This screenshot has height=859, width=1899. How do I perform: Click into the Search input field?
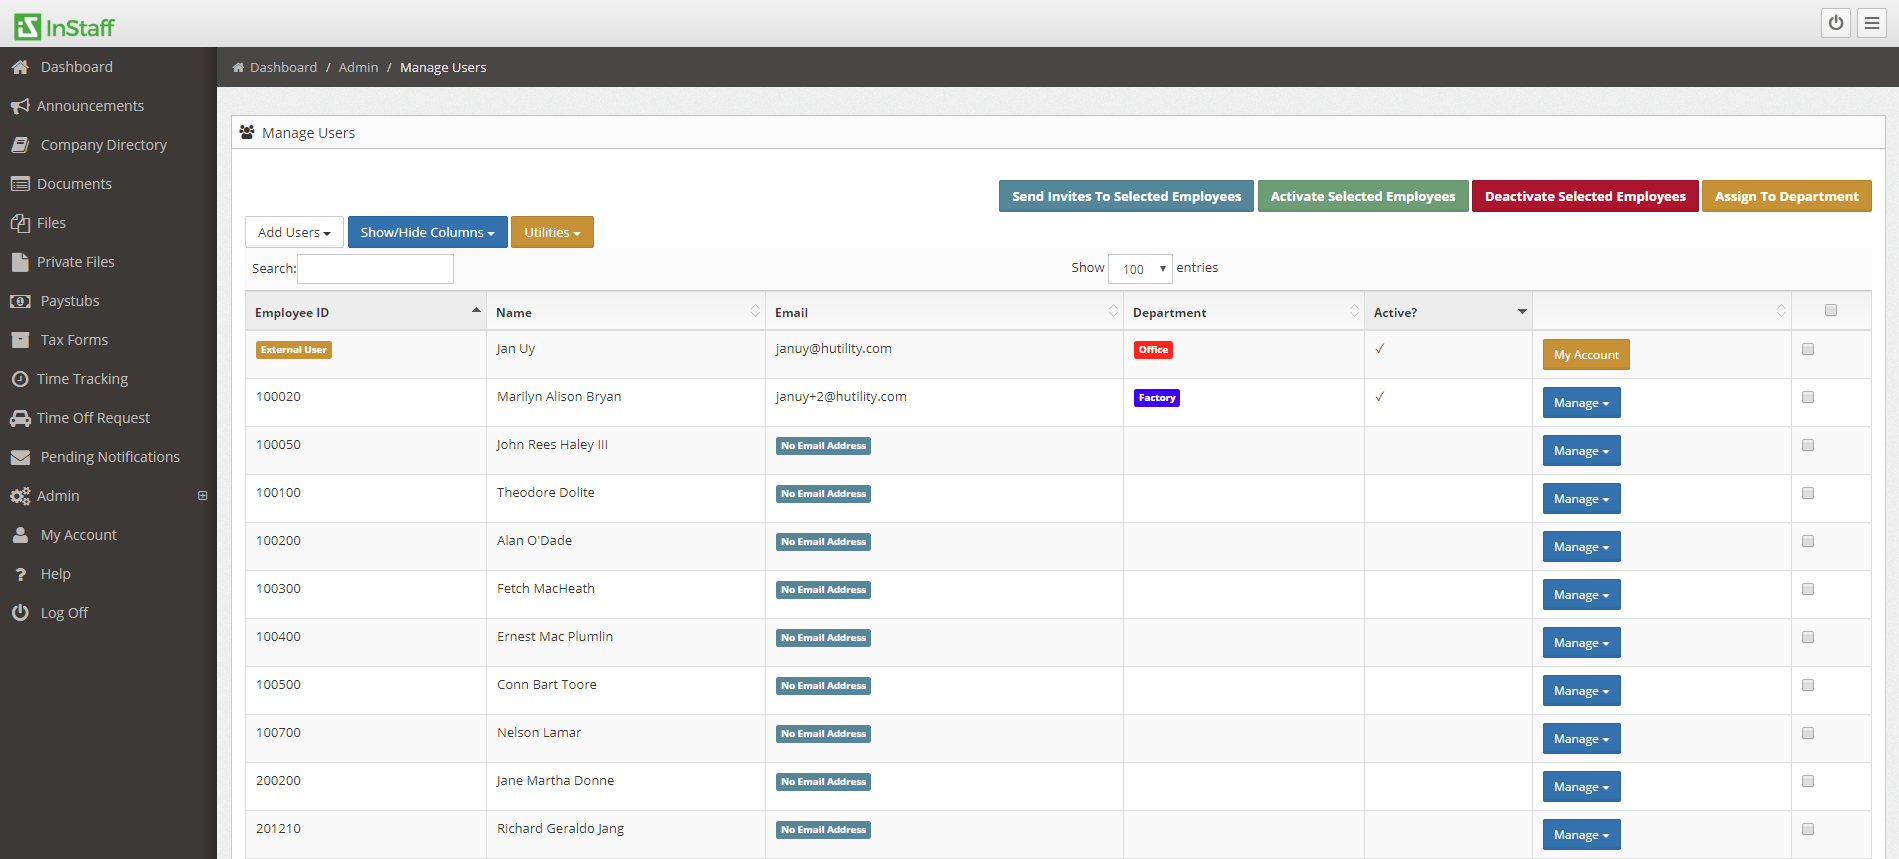(x=375, y=268)
